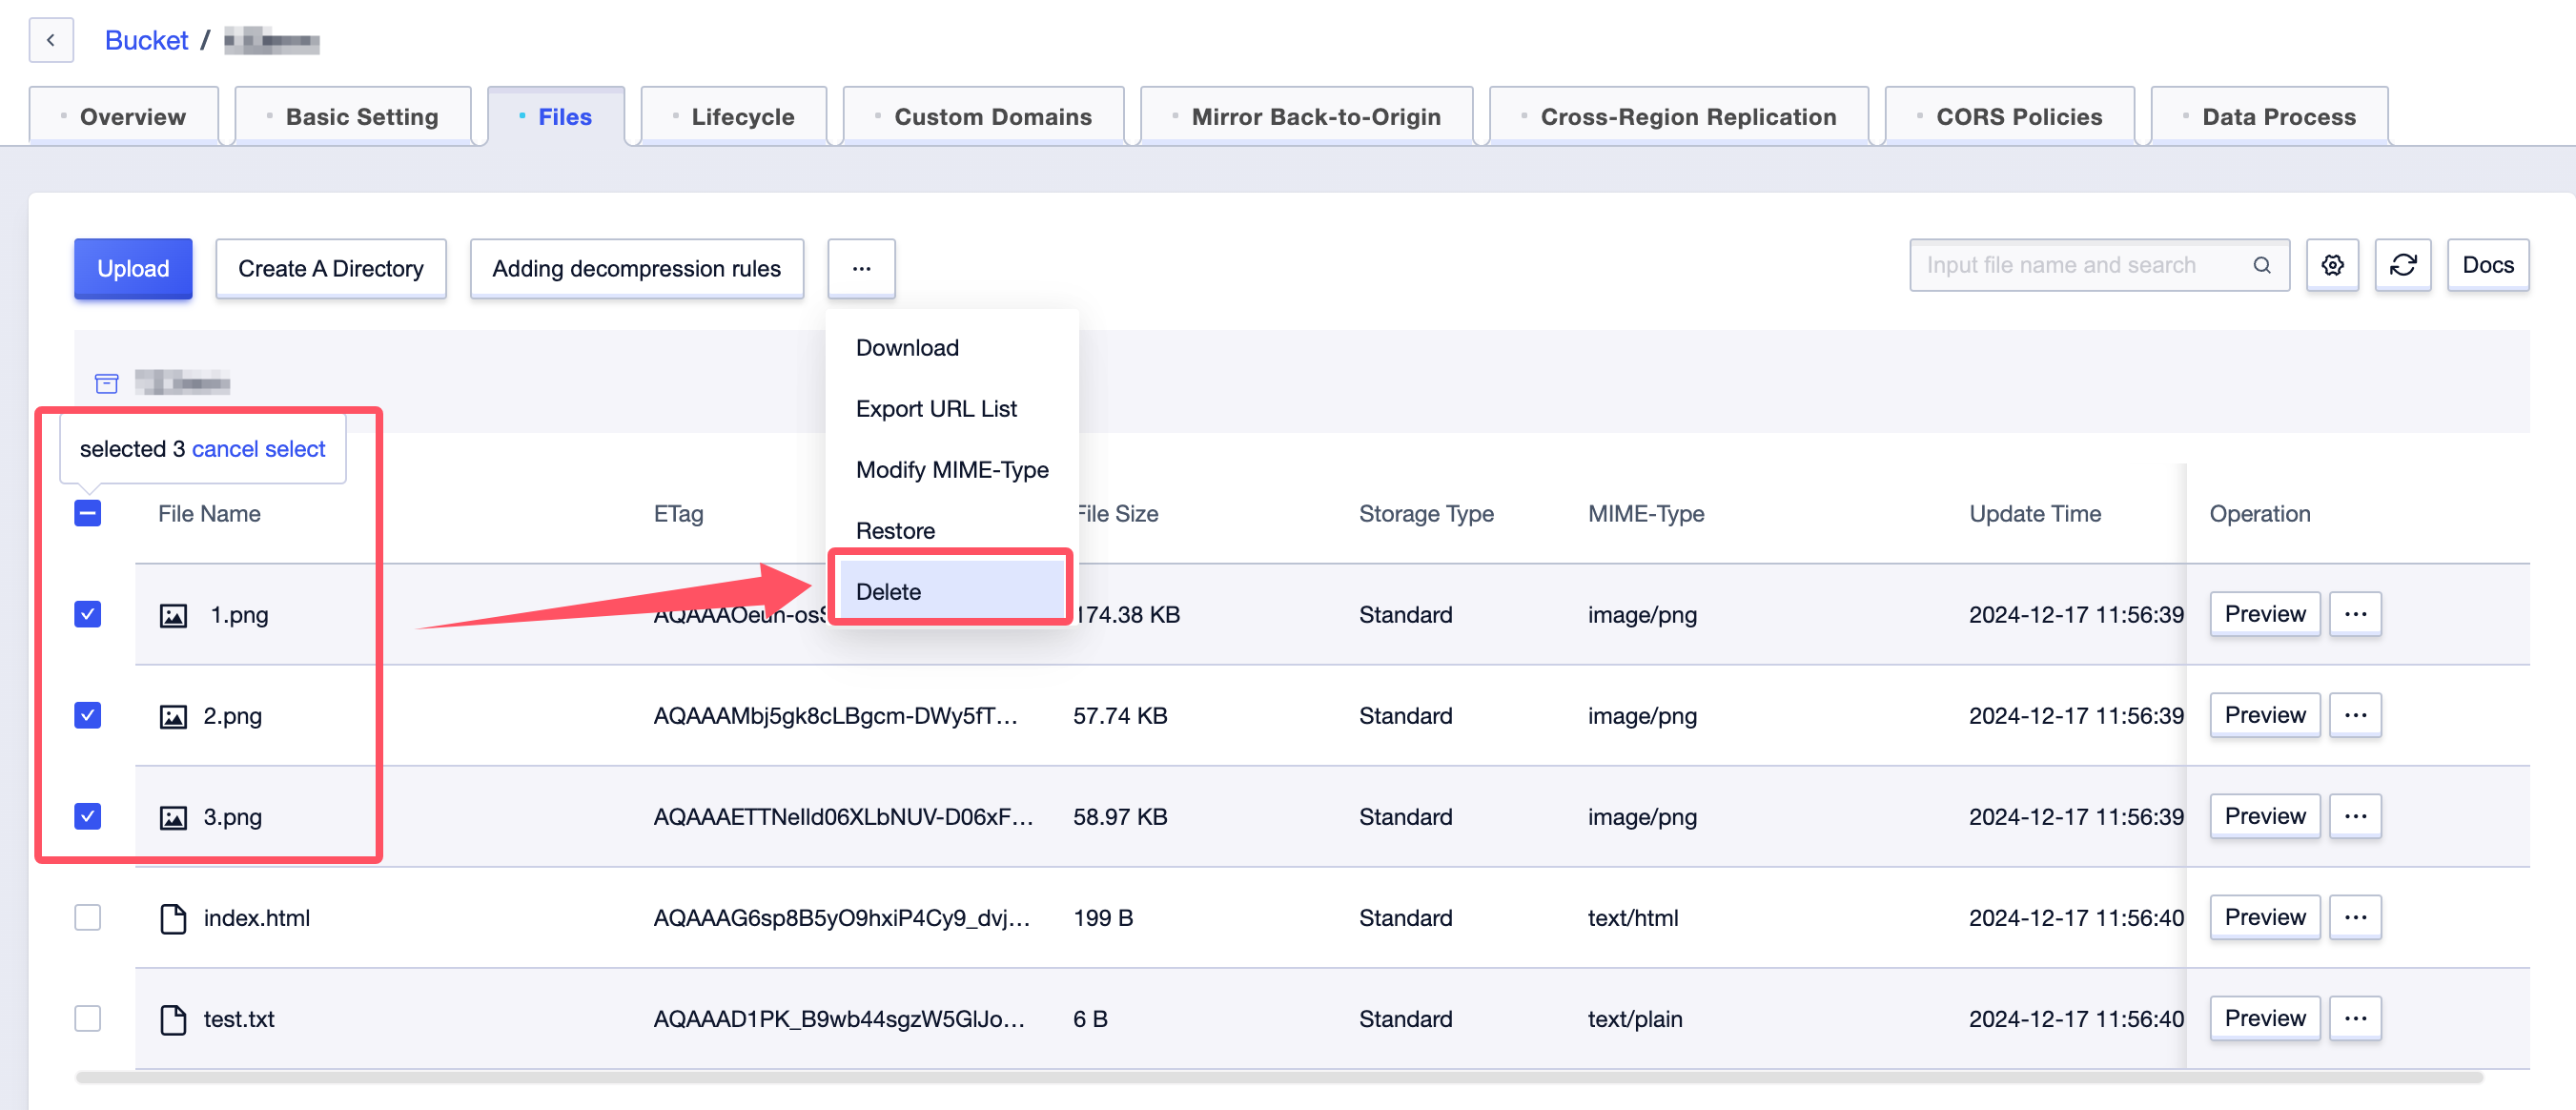The image size is (2576, 1110).
Task: Click the bucket archive icon in path bar
Action: pos(107,383)
